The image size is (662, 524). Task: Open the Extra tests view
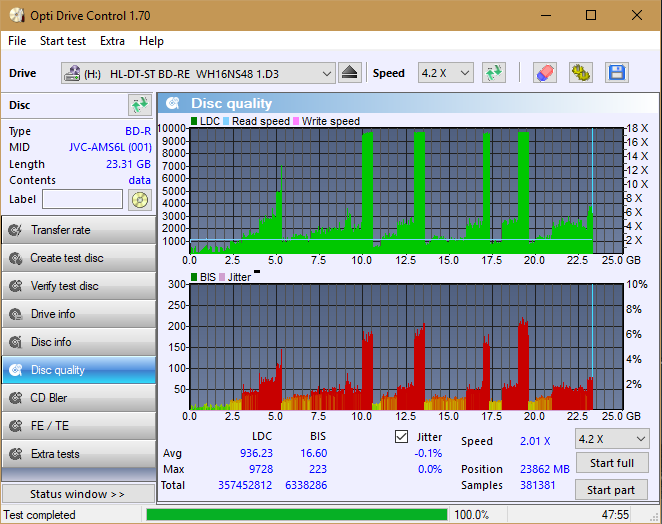click(79, 454)
